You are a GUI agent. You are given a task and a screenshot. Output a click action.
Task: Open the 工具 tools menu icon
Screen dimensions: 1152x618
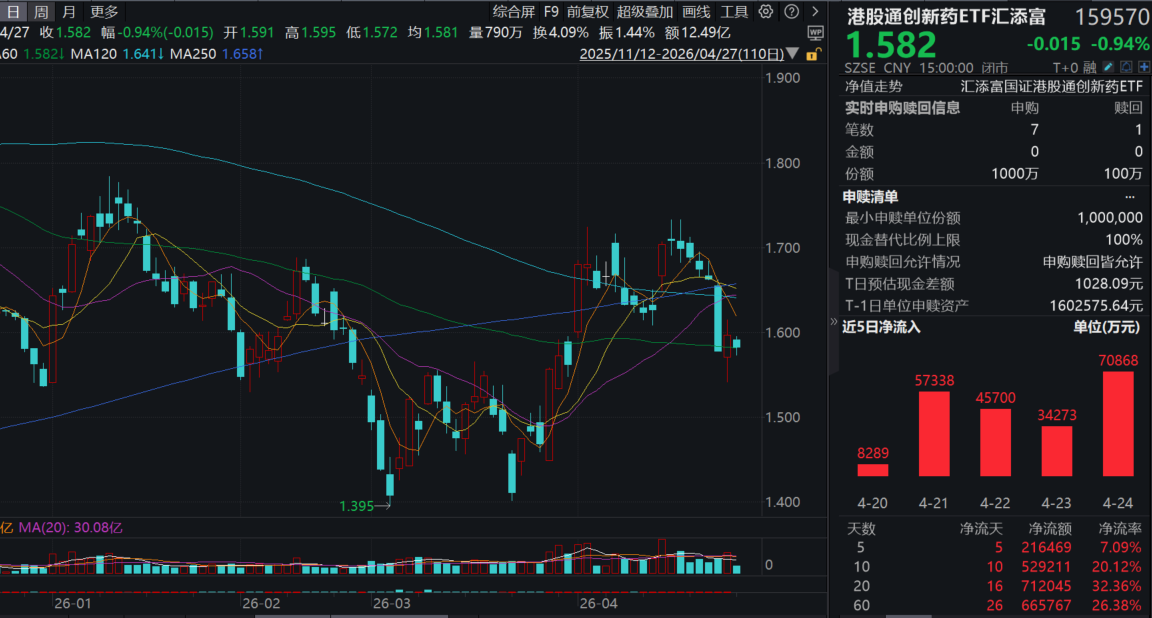click(x=736, y=11)
